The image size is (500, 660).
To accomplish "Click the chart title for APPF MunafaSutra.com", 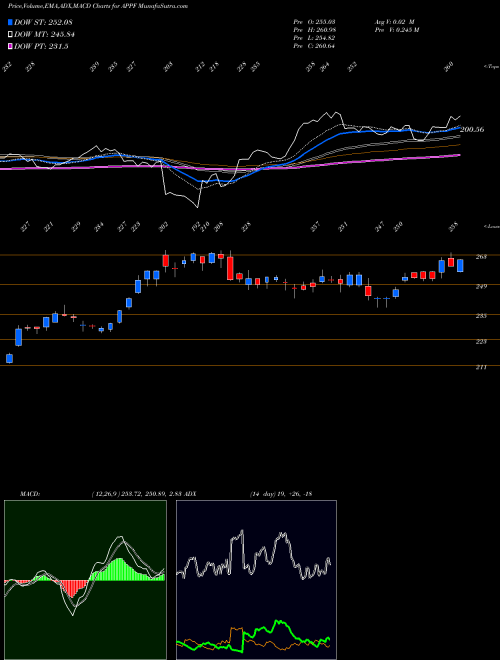I will tap(98, 6).
